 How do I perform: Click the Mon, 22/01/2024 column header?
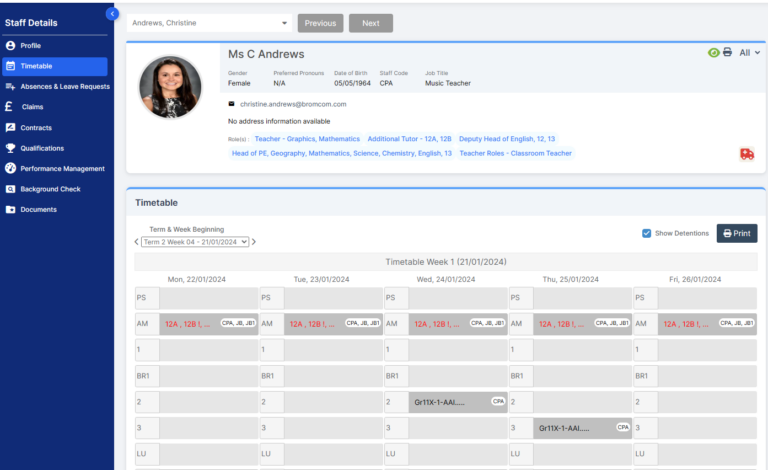196,280
